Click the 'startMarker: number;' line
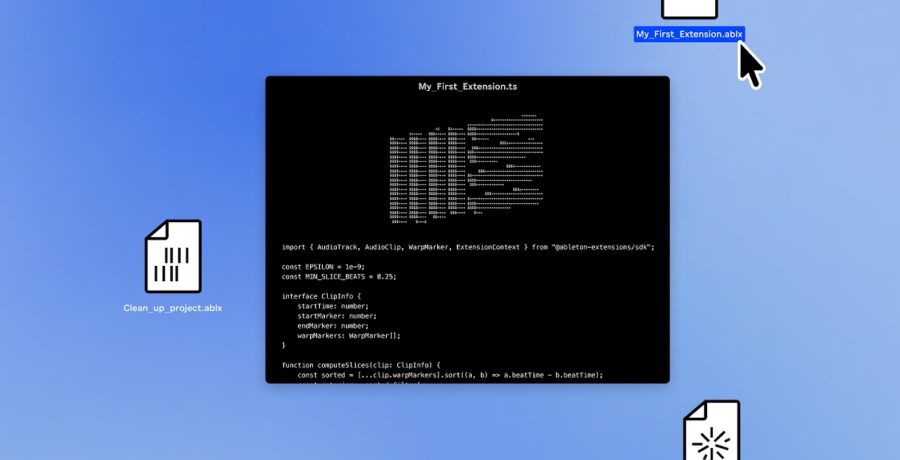900x460 pixels. (337, 316)
